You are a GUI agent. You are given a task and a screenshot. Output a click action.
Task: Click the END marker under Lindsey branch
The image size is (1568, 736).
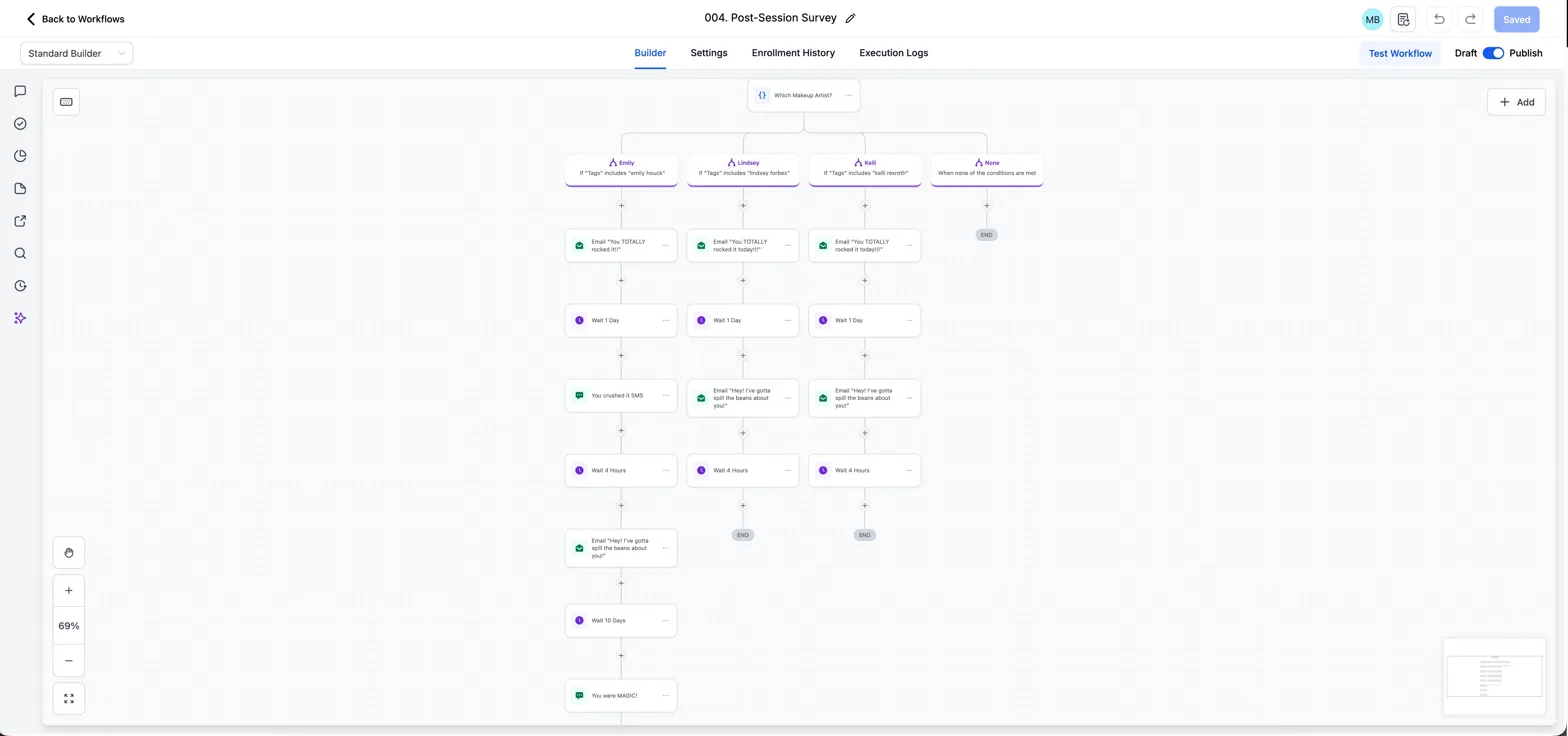(743, 535)
